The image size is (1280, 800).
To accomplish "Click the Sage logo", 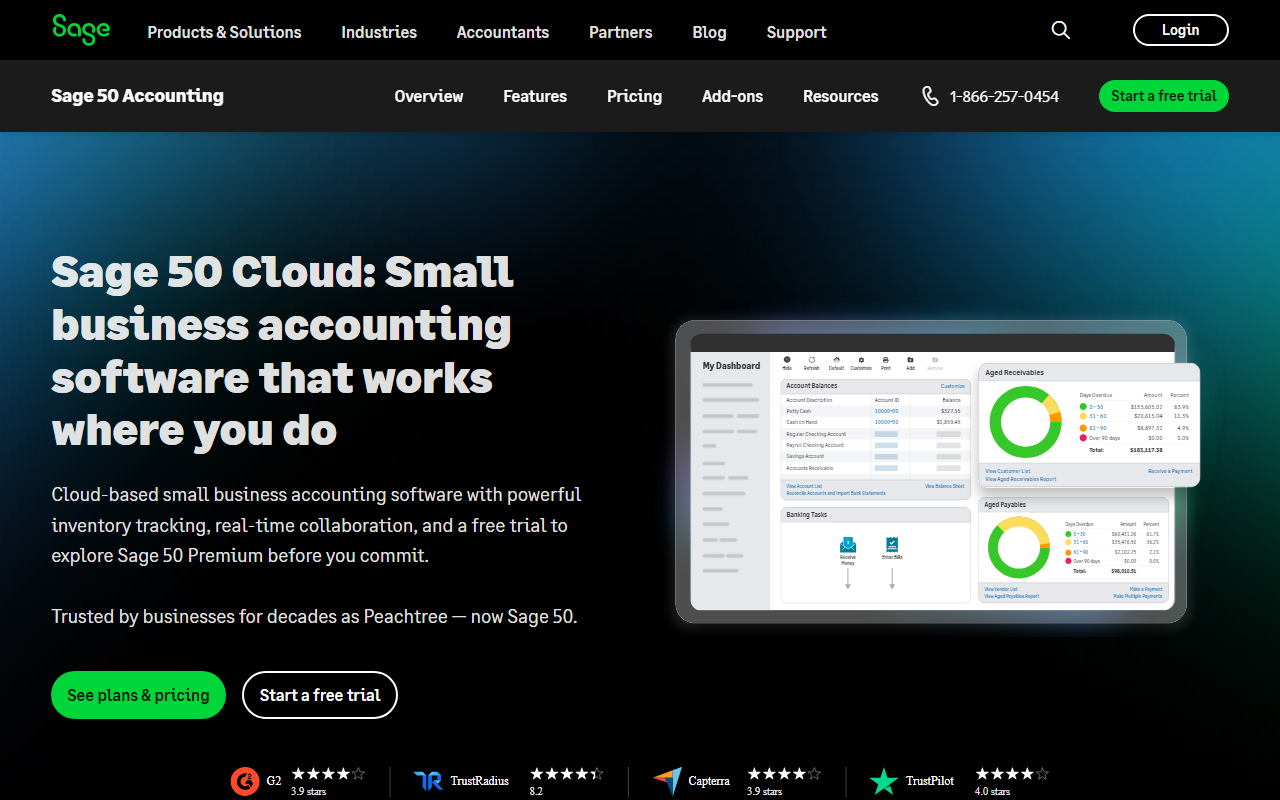I will point(81,30).
